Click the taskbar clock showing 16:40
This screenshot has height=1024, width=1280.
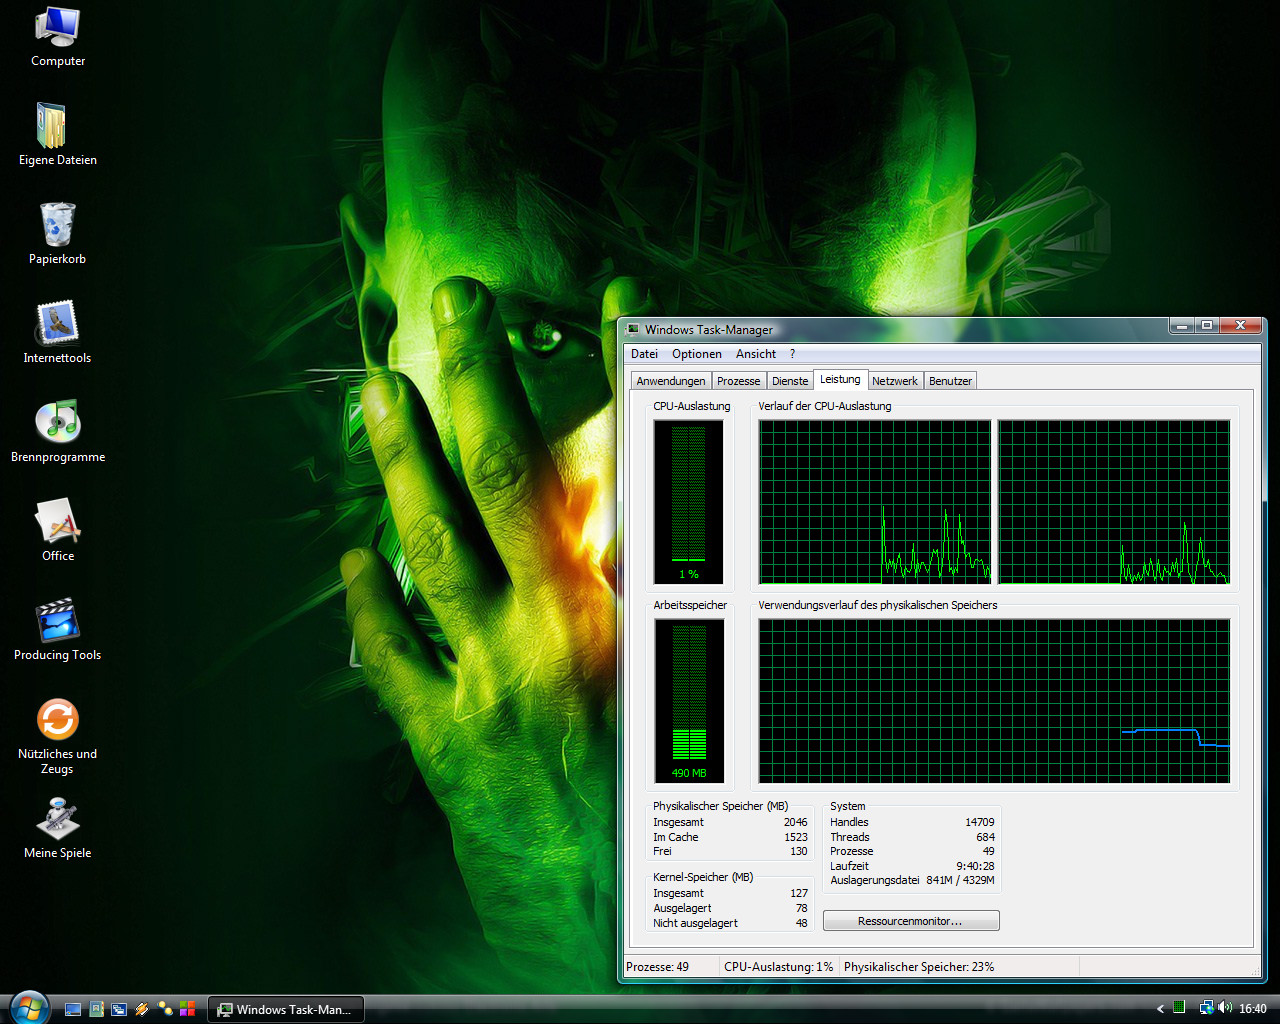(1253, 1009)
